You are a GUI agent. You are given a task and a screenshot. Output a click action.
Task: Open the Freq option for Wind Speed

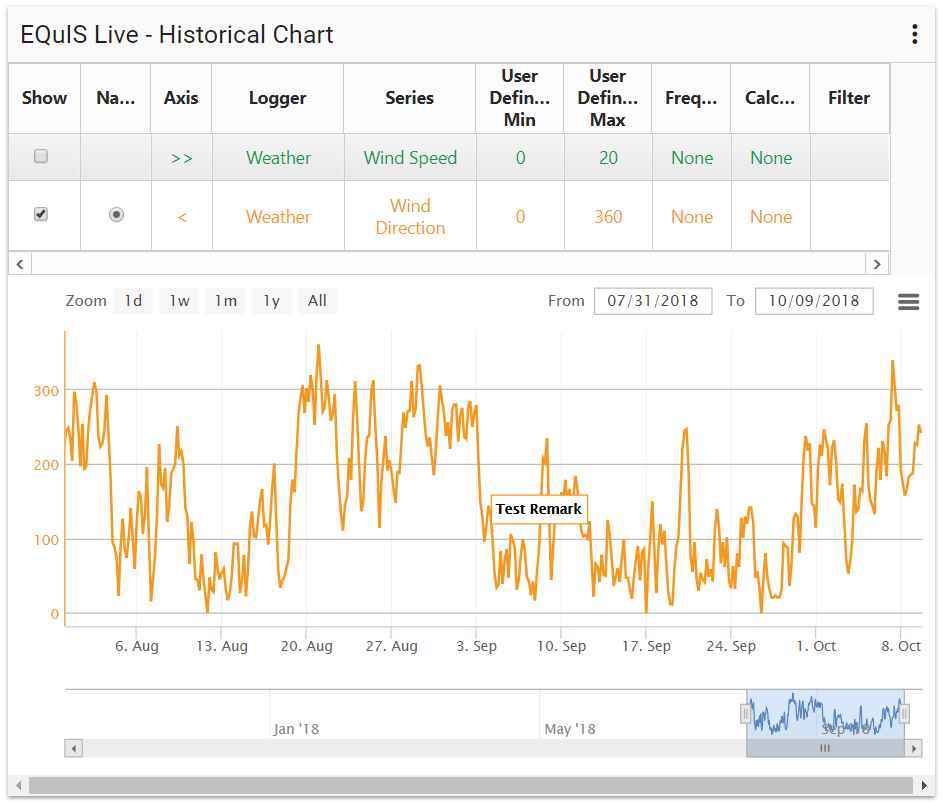pos(692,157)
